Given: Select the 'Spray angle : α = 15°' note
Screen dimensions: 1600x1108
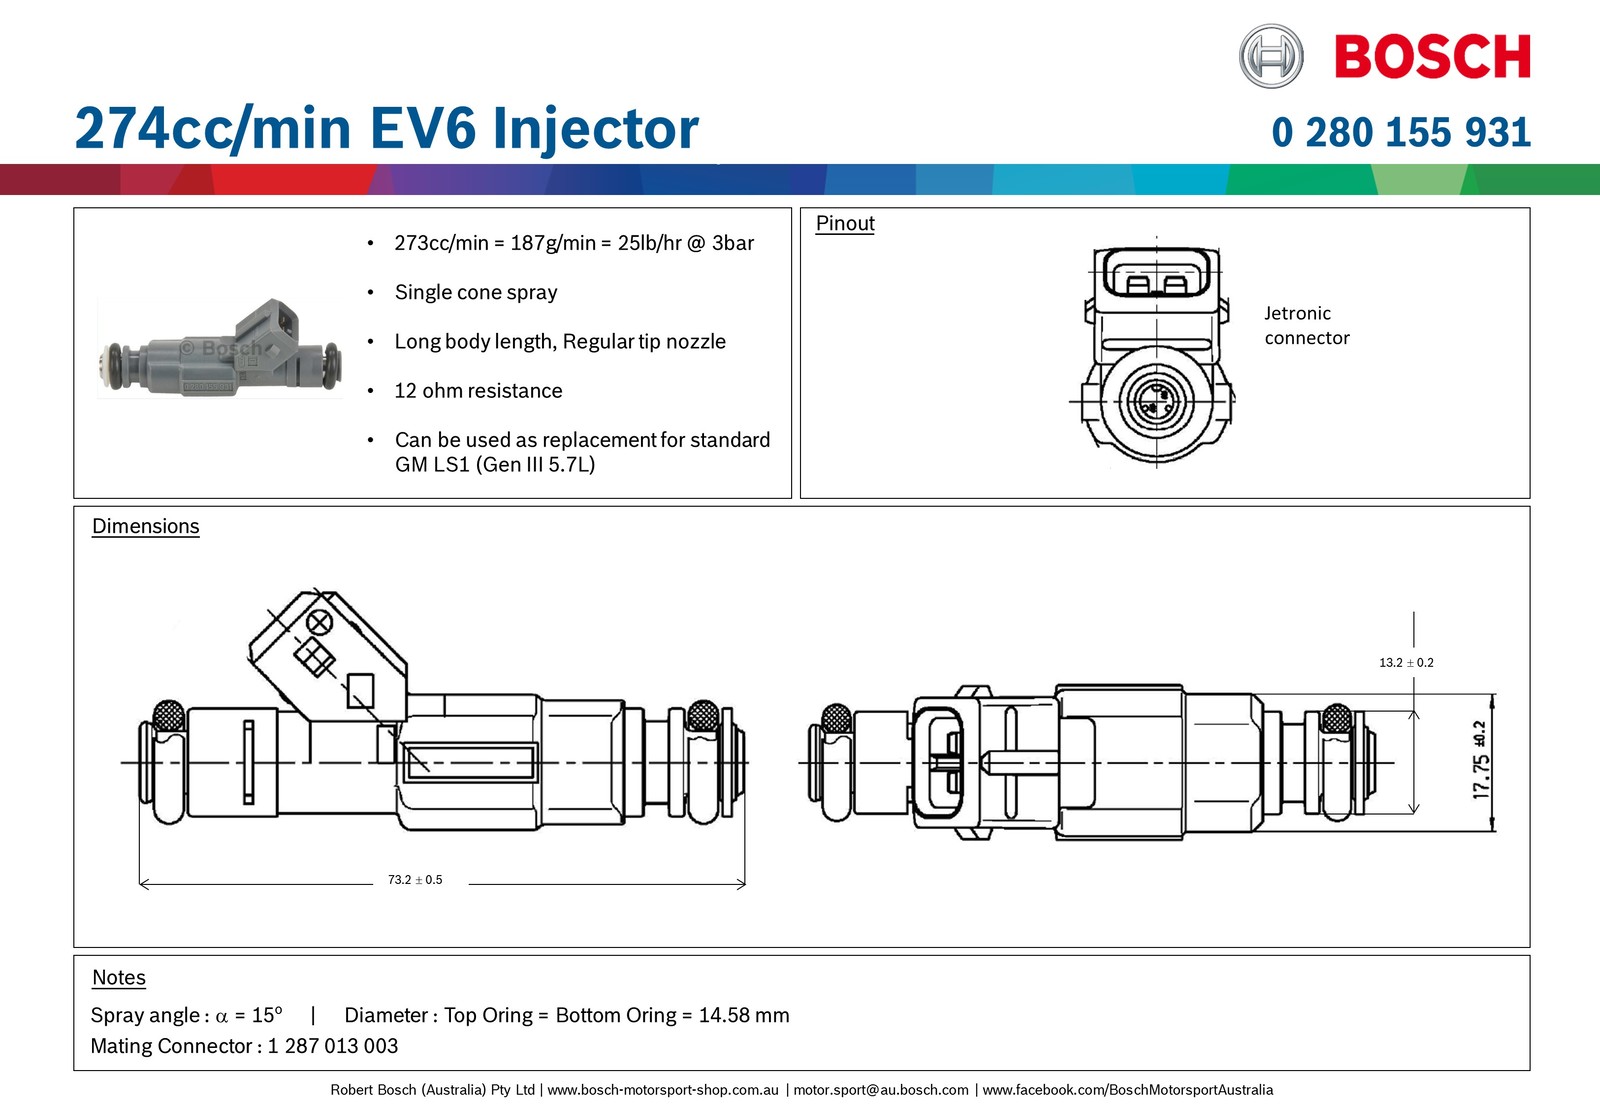Looking at the screenshot, I should point(187,1015).
